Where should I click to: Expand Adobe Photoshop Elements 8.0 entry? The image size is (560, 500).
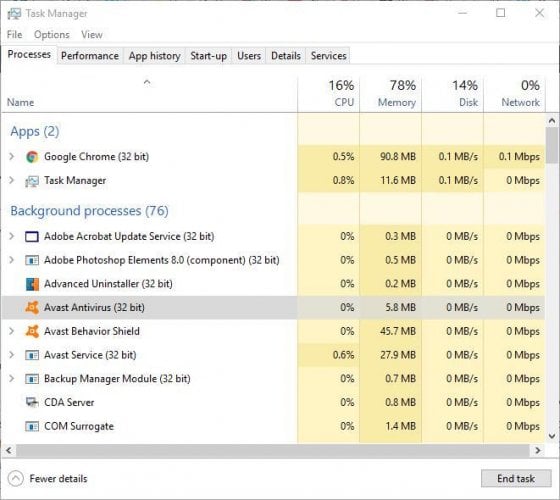coord(11,260)
